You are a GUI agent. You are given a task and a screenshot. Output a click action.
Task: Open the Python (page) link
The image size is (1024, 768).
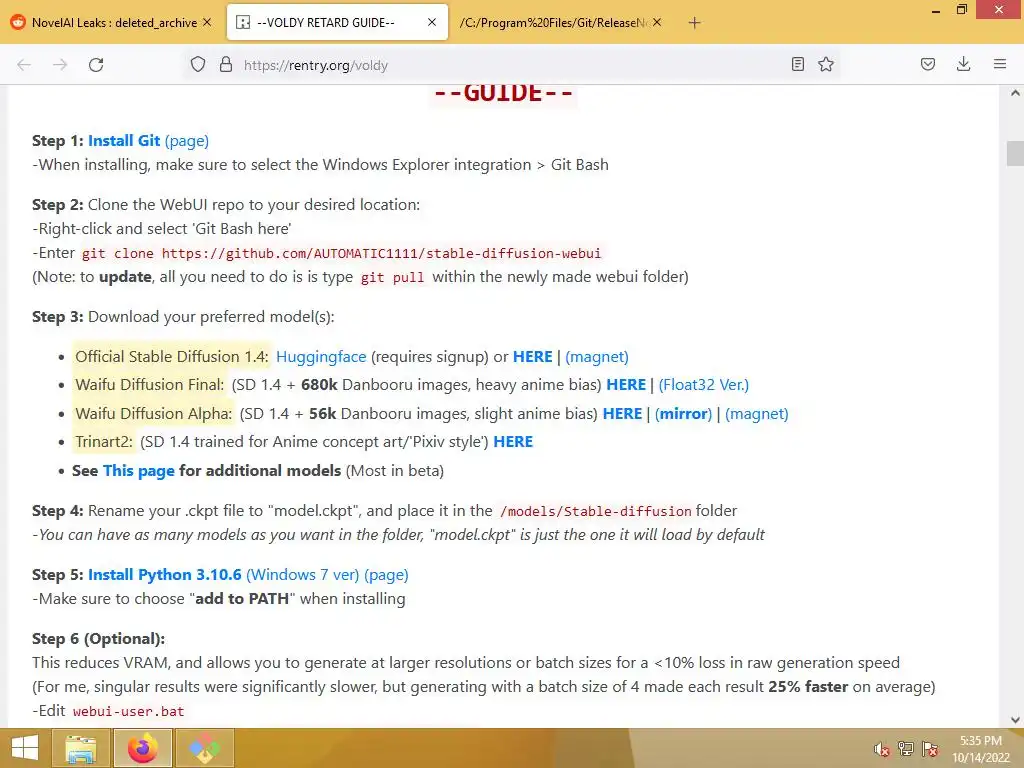point(386,575)
